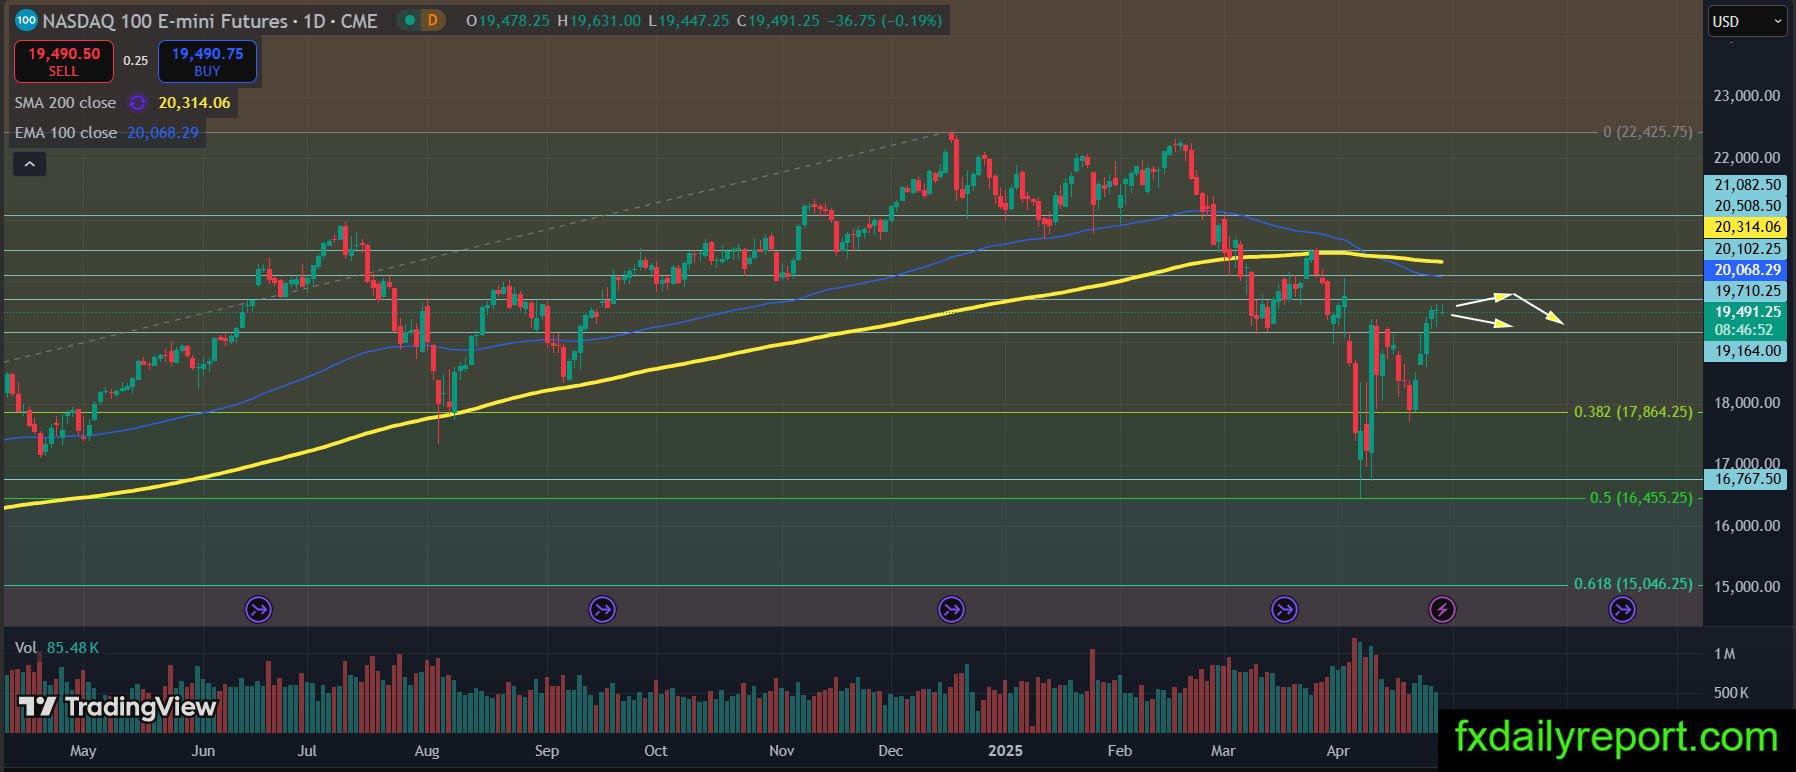Click the high price H19,631.00
Viewport: 1796px width, 772px height.
[599, 20]
